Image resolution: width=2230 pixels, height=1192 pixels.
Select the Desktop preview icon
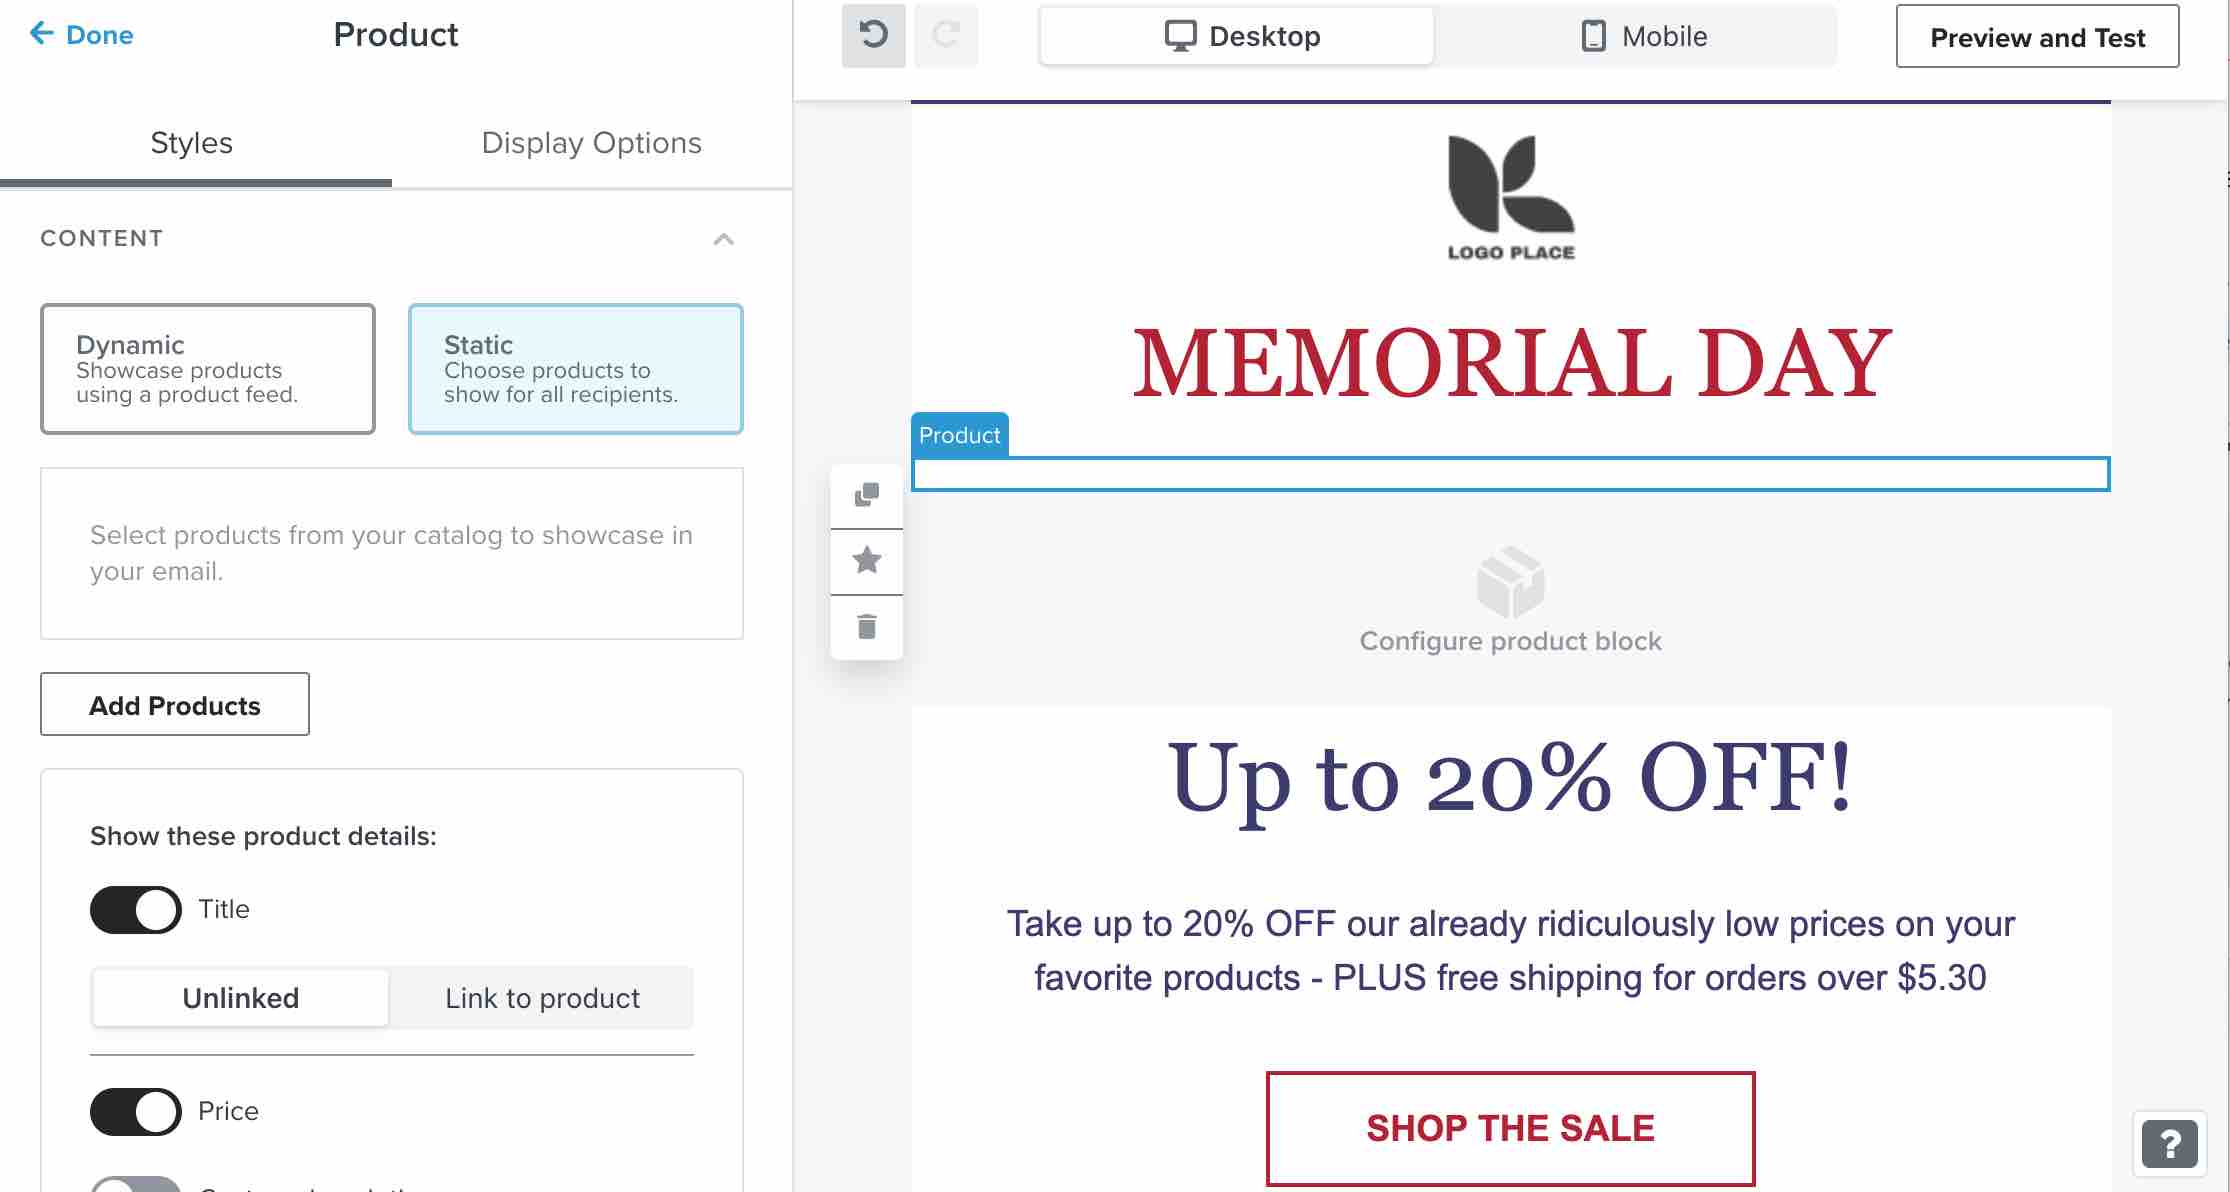1180,35
